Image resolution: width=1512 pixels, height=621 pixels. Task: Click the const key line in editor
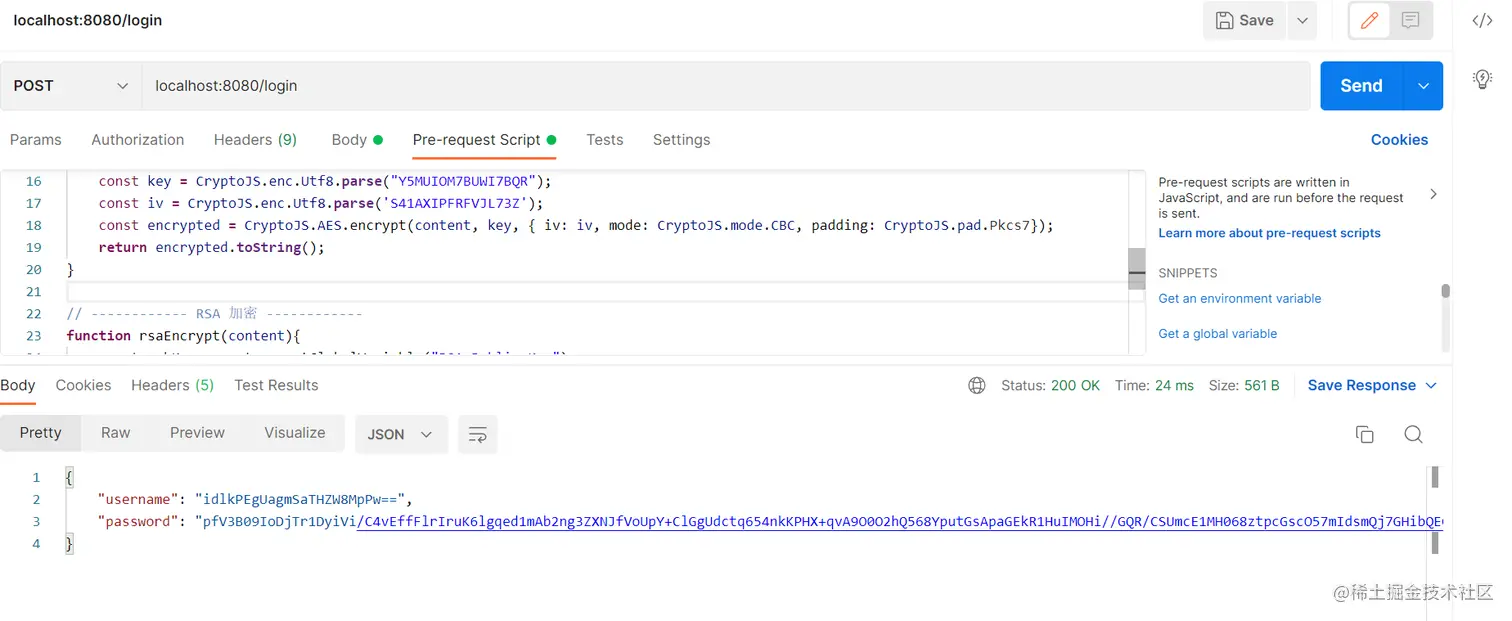(x=325, y=182)
